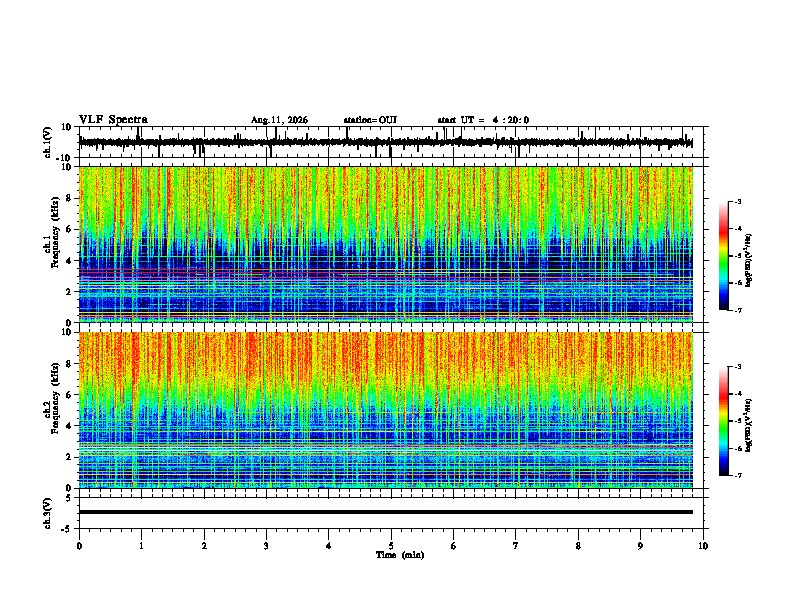Screen dimensions: 792x612
Task: Click the ch.2 spectrogram color scale bar
Action: click(724, 421)
